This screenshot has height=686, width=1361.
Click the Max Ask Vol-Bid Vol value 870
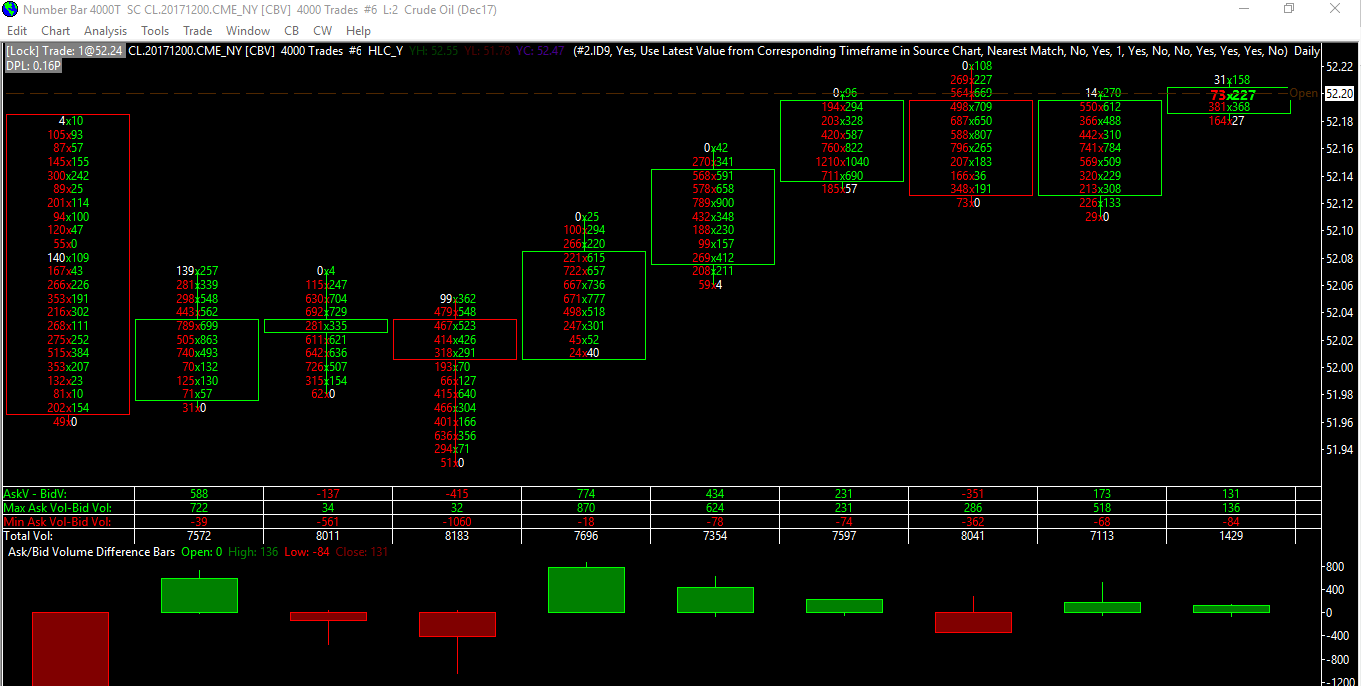pos(586,507)
